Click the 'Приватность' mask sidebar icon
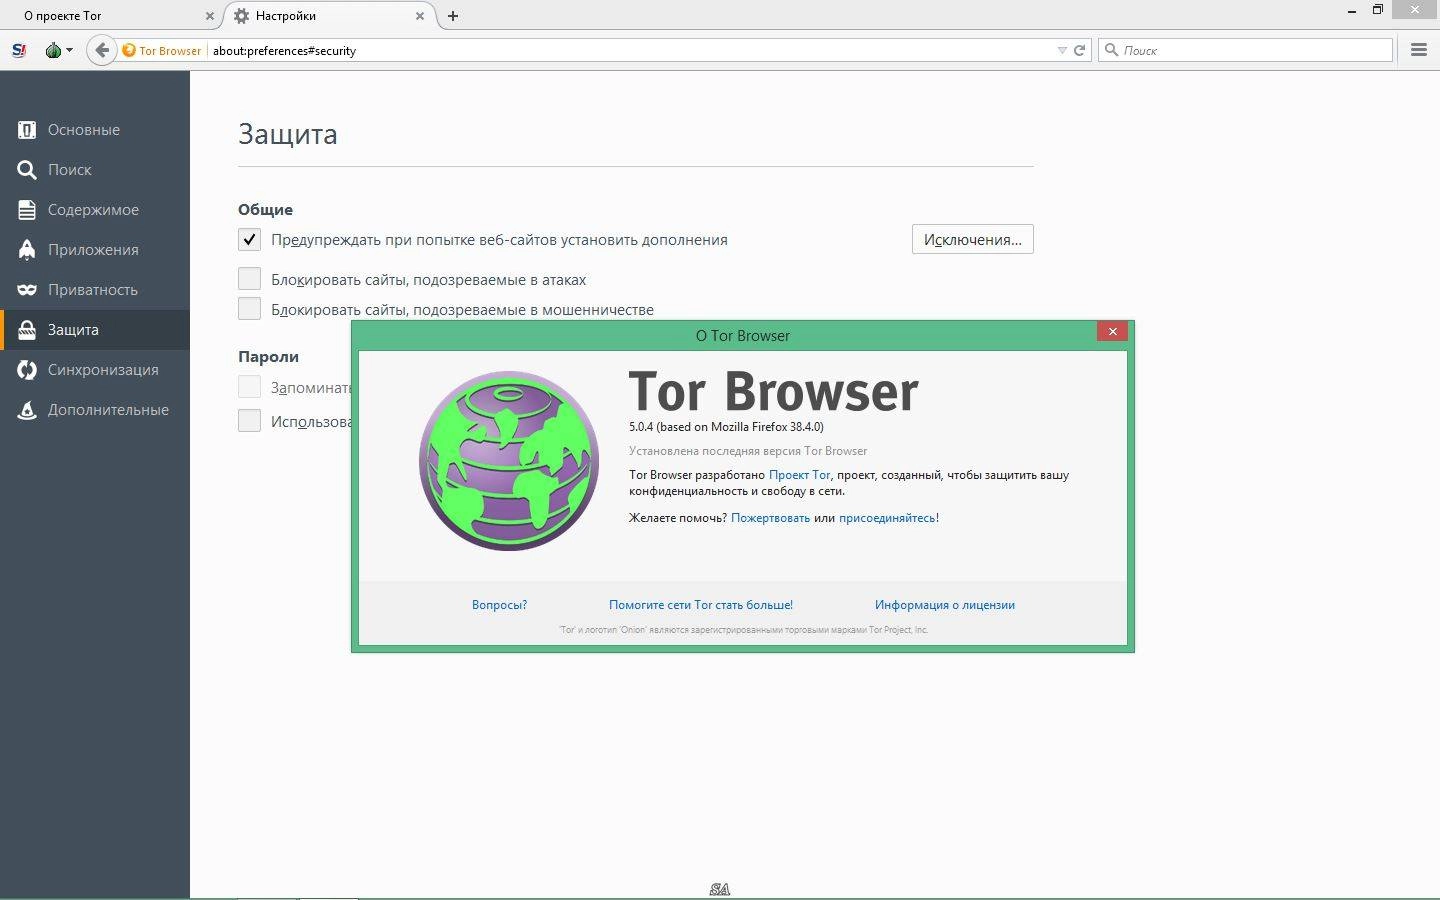 27,290
